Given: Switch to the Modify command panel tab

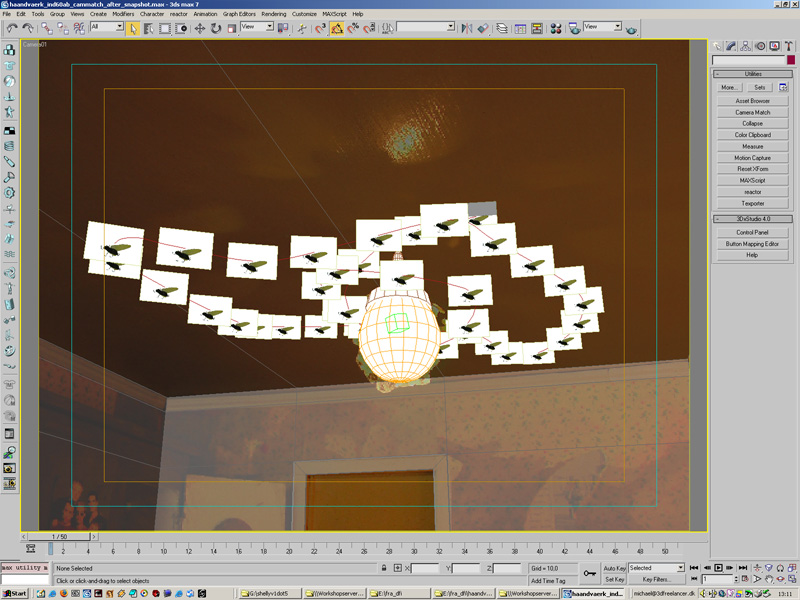Looking at the screenshot, I should point(731,46).
